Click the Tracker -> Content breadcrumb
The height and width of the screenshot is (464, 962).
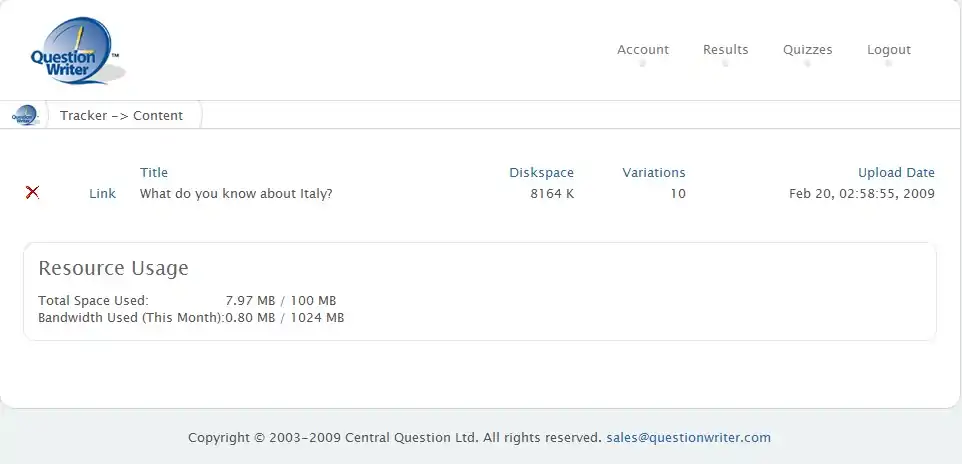point(121,116)
